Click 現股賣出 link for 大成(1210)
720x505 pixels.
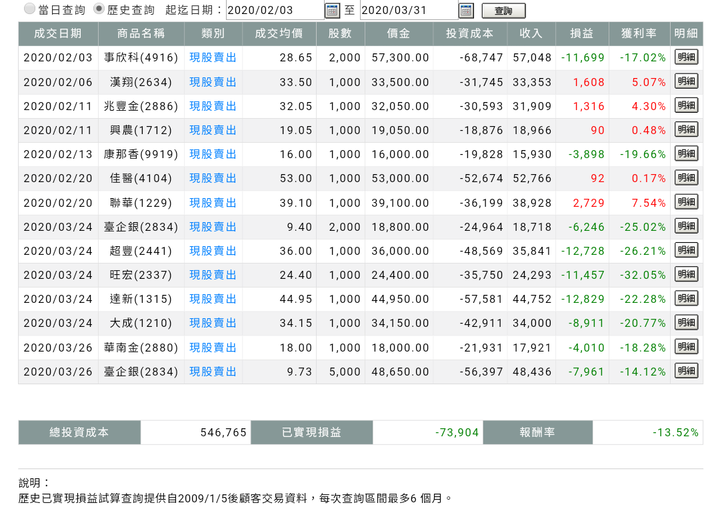(213, 323)
